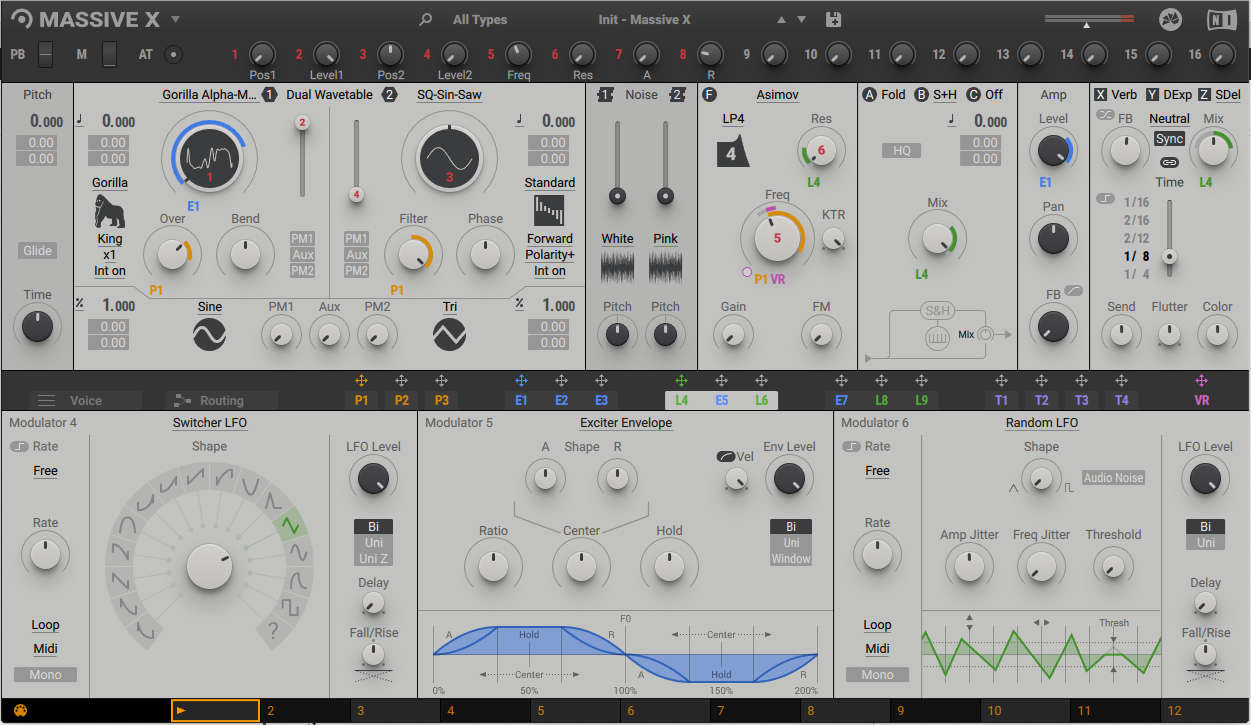Open the Massive X main menu arrow
This screenshot has height=725, width=1251.
point(175,20)
